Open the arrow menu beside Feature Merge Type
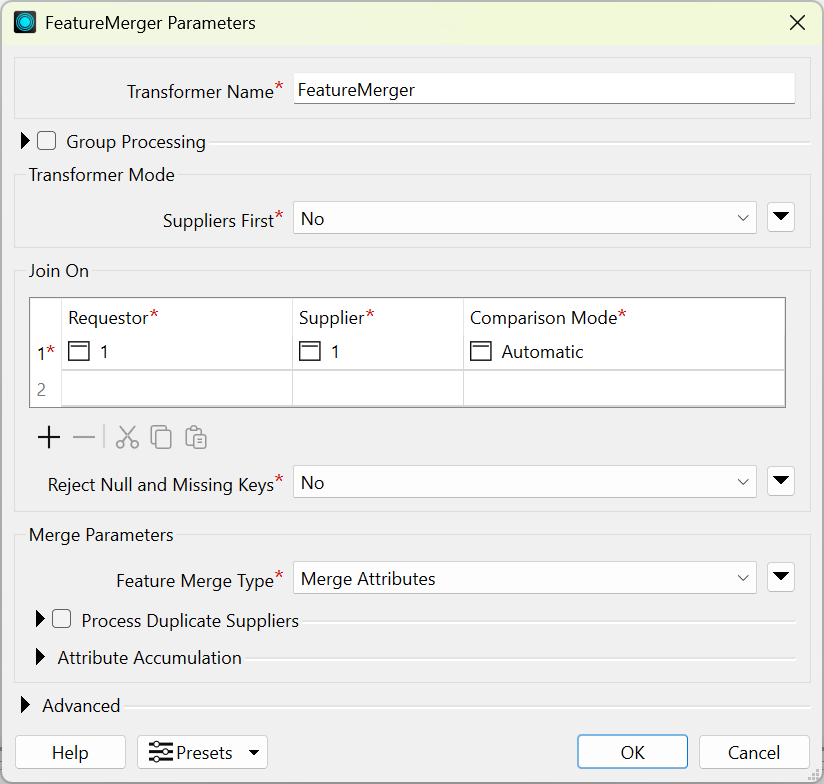The width and height of the screenshot is (824, 784). [x=781, y=577]
